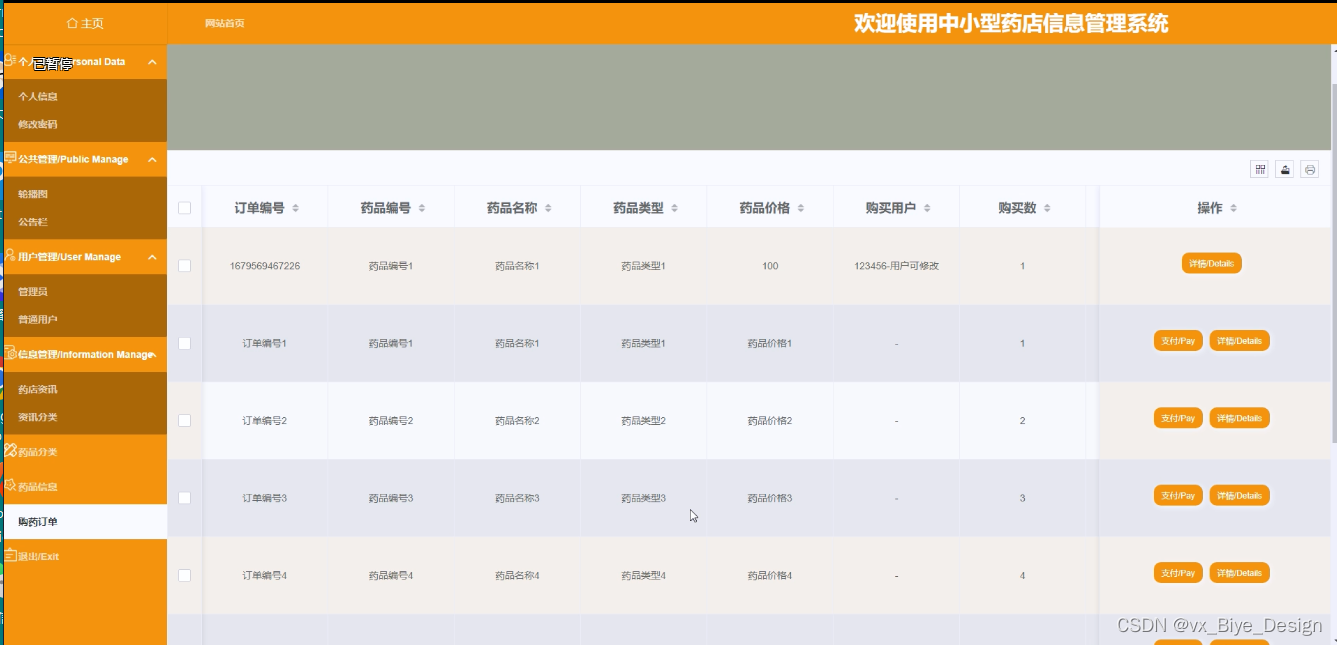Click 详情/Details for 订单编号4
Screen dimensions: 1337x645
(x=1239, y=573)
